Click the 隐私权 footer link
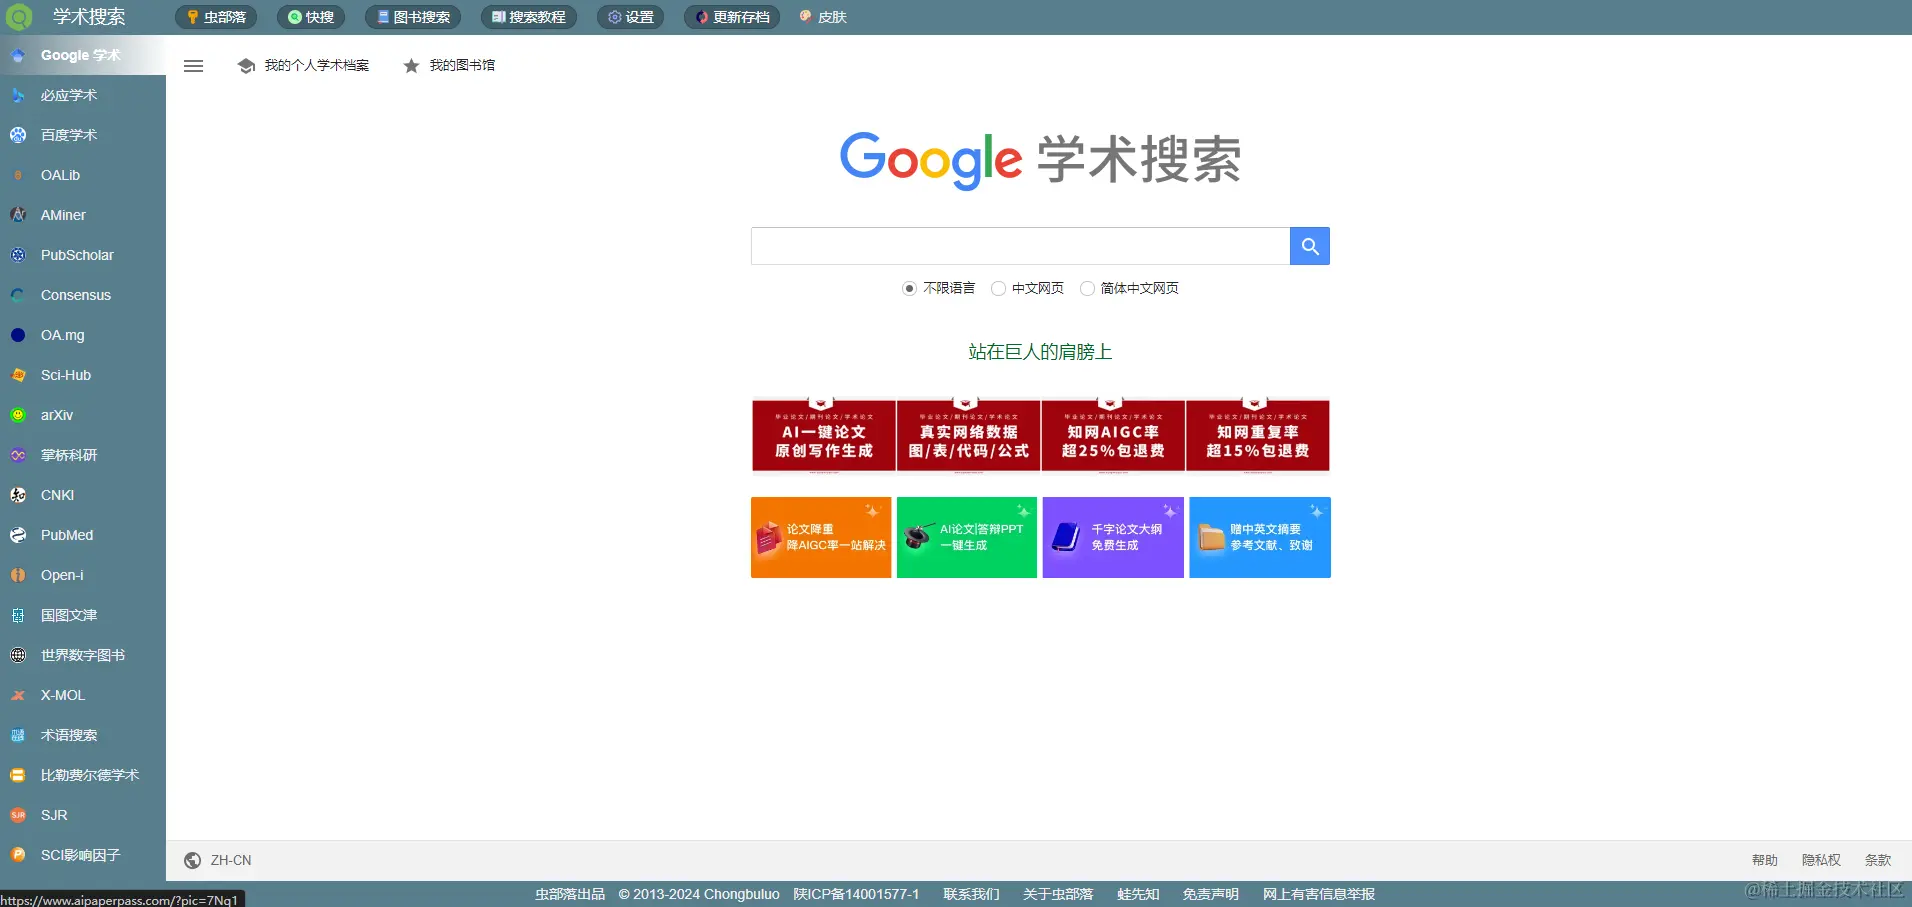Screen dimensions: 1912x907 [1821, 860]
